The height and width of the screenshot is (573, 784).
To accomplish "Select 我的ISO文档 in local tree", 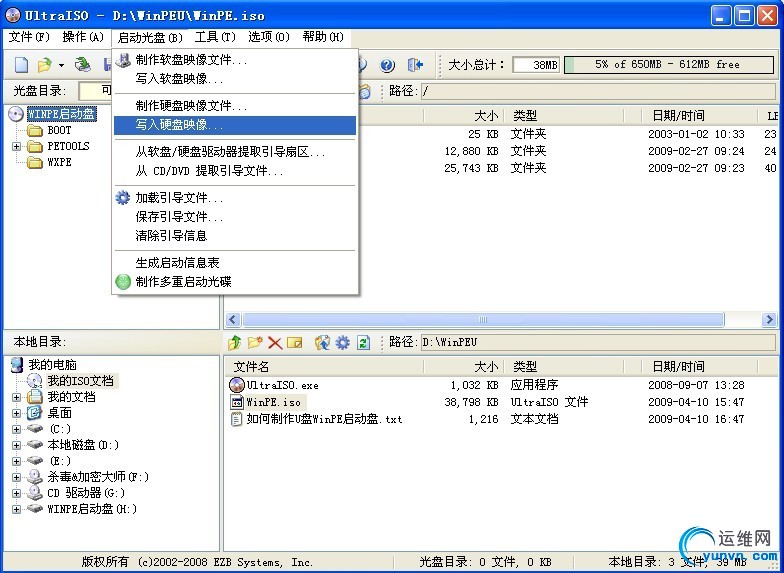I will [x=80, y=381].
